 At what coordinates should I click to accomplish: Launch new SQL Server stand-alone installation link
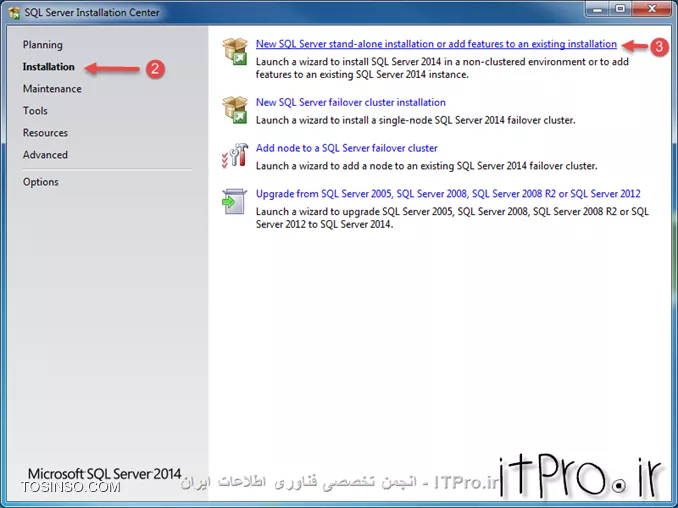pos(436,44)
